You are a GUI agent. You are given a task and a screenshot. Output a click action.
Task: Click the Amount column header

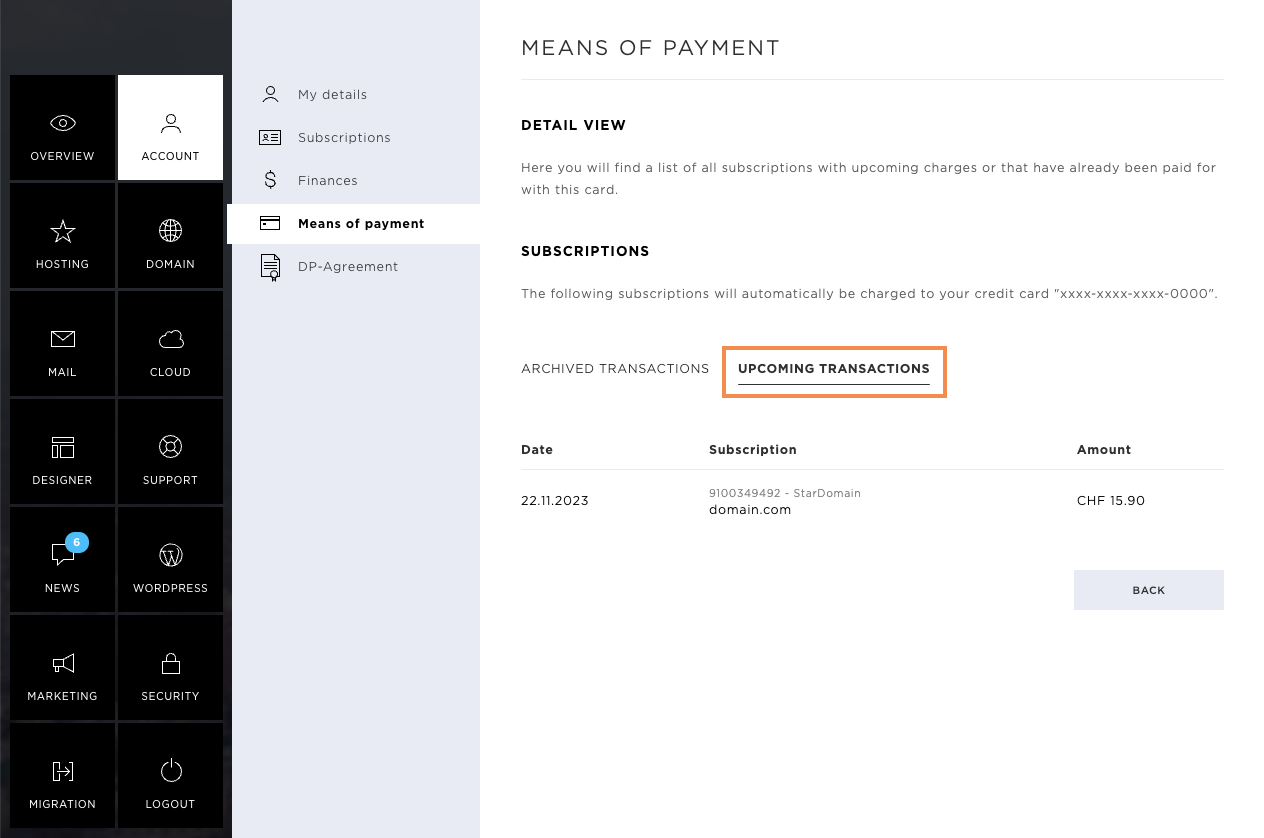[x=1104, y=450]
